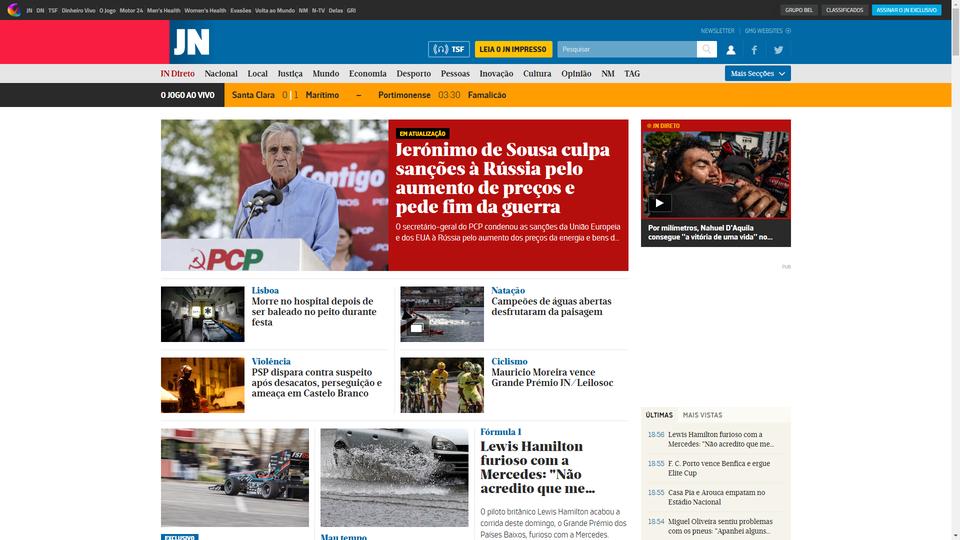Open Portimonense vs Famalicão match
This screenshot has height=540, width=960.
point(442,95)
